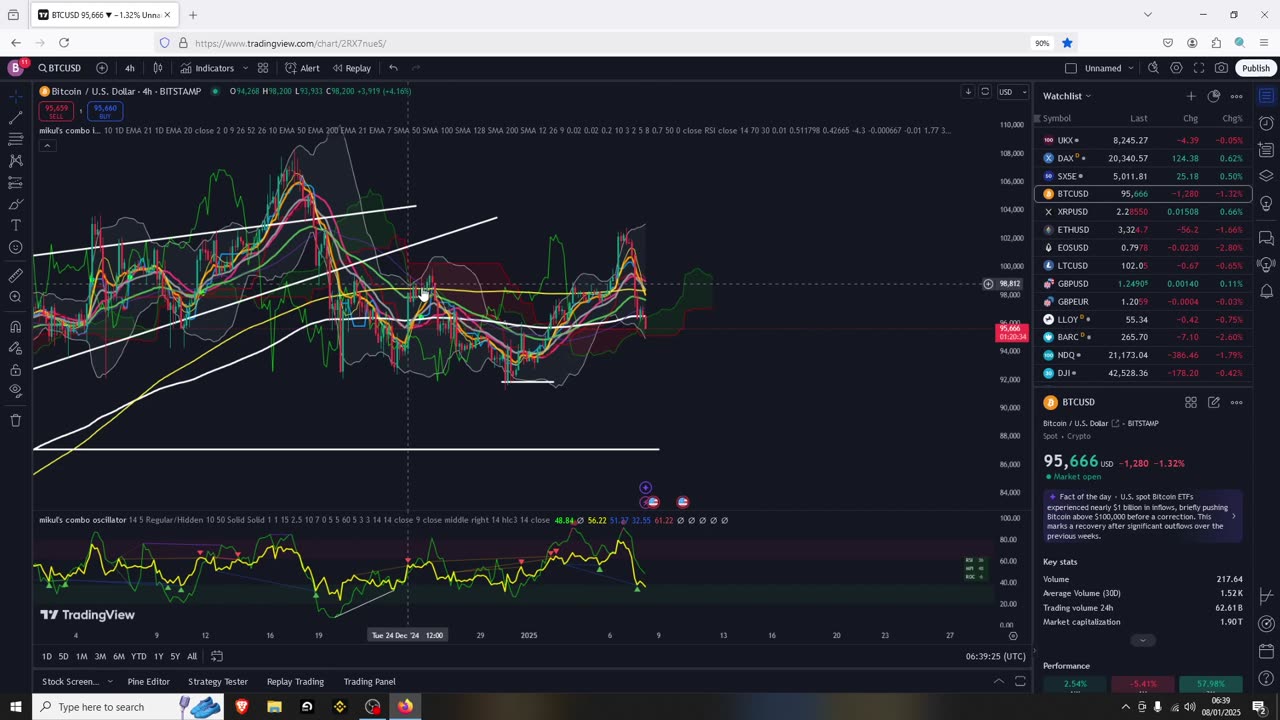Screen dimensions: 1280x720
Task: Open the symbol note edit icon
Action: coord(1214,402)
